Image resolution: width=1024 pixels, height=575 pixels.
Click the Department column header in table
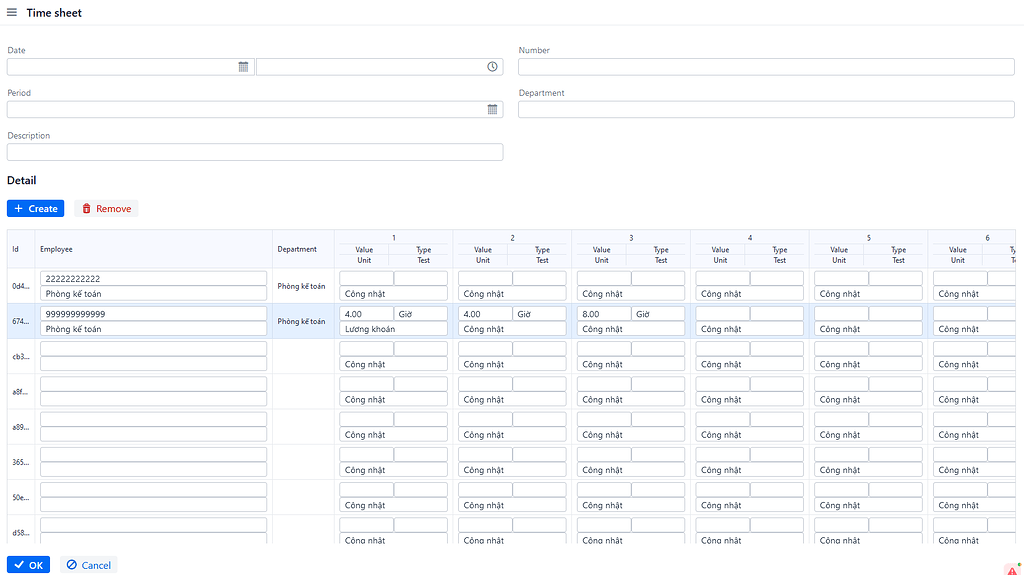click(297, 249)
